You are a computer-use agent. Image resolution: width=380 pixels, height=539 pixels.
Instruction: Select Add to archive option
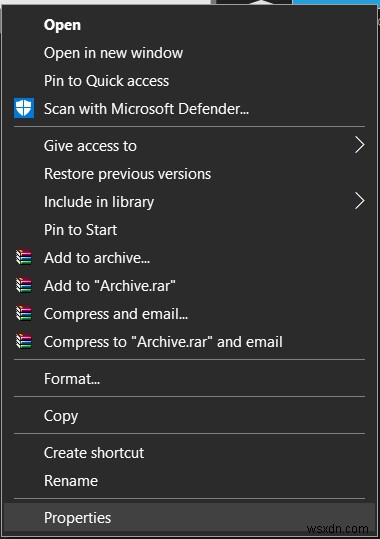[189, 257]
